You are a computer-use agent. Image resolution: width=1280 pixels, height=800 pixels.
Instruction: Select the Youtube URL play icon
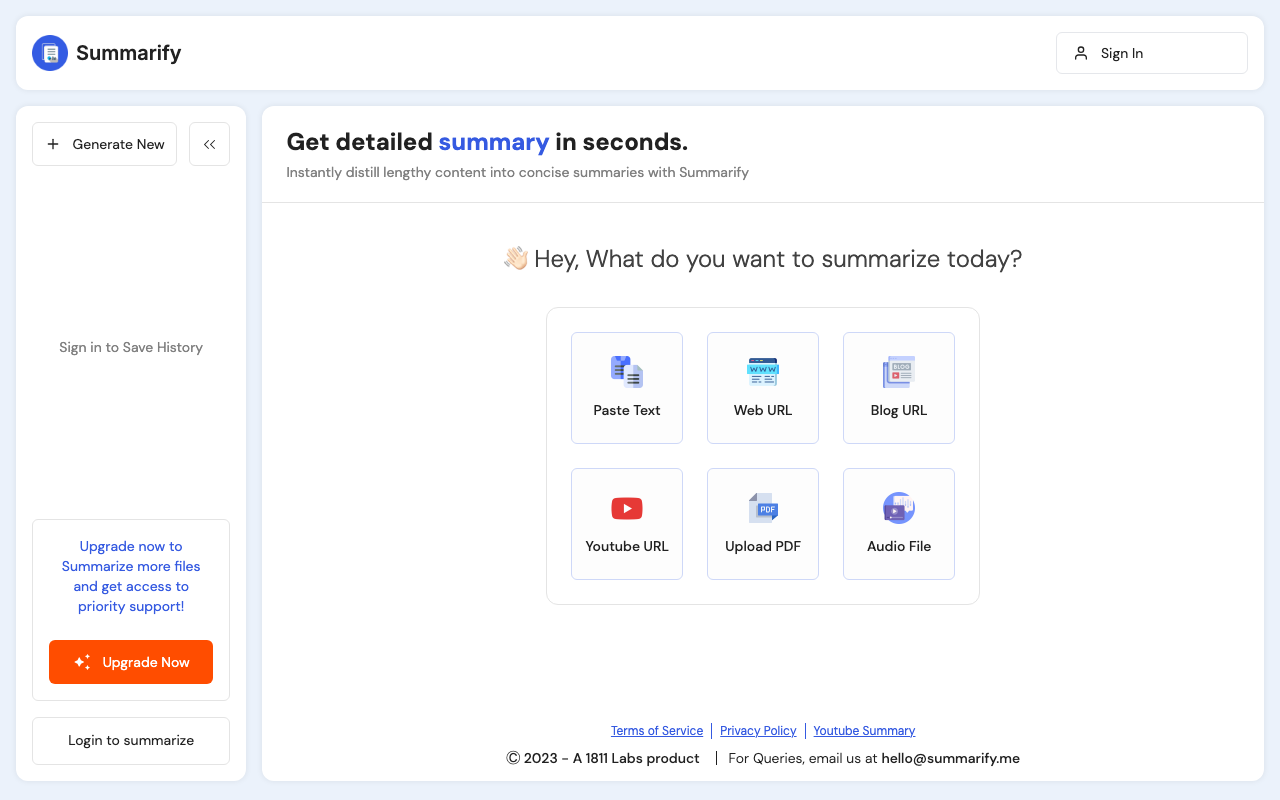tap(627, 508)
